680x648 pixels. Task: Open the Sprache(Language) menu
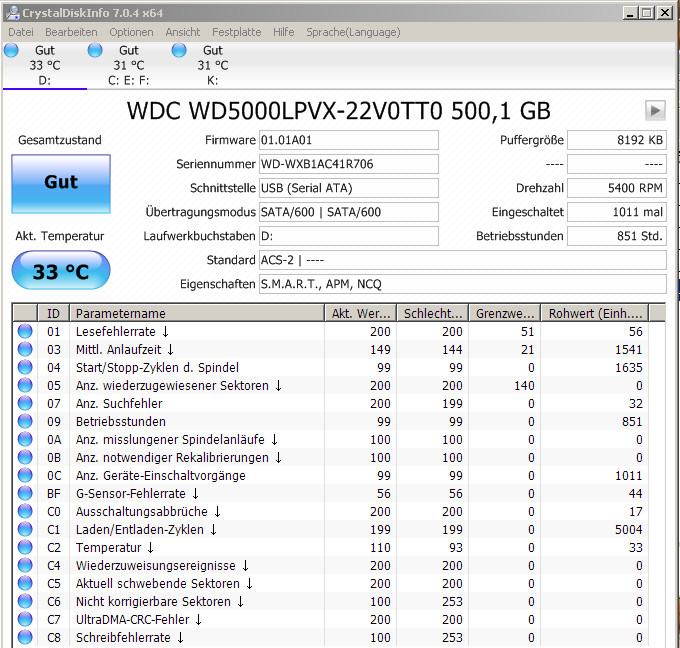pos(353,32)
